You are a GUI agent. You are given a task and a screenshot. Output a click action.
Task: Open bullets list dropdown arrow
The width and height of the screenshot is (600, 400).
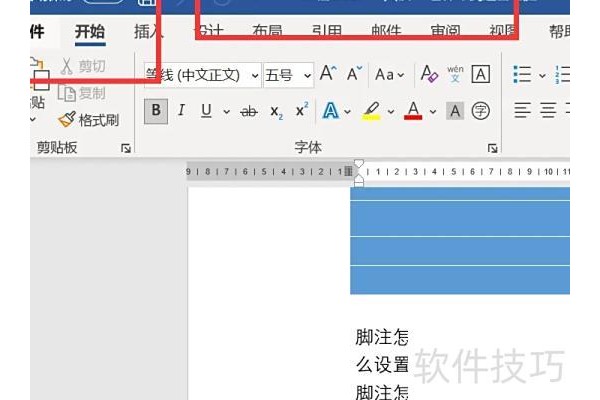point(542,75)
